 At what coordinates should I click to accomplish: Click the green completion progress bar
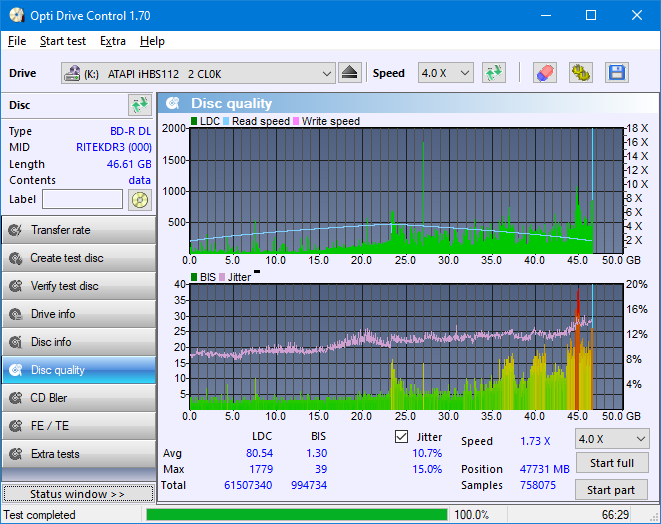click(296, 515)
